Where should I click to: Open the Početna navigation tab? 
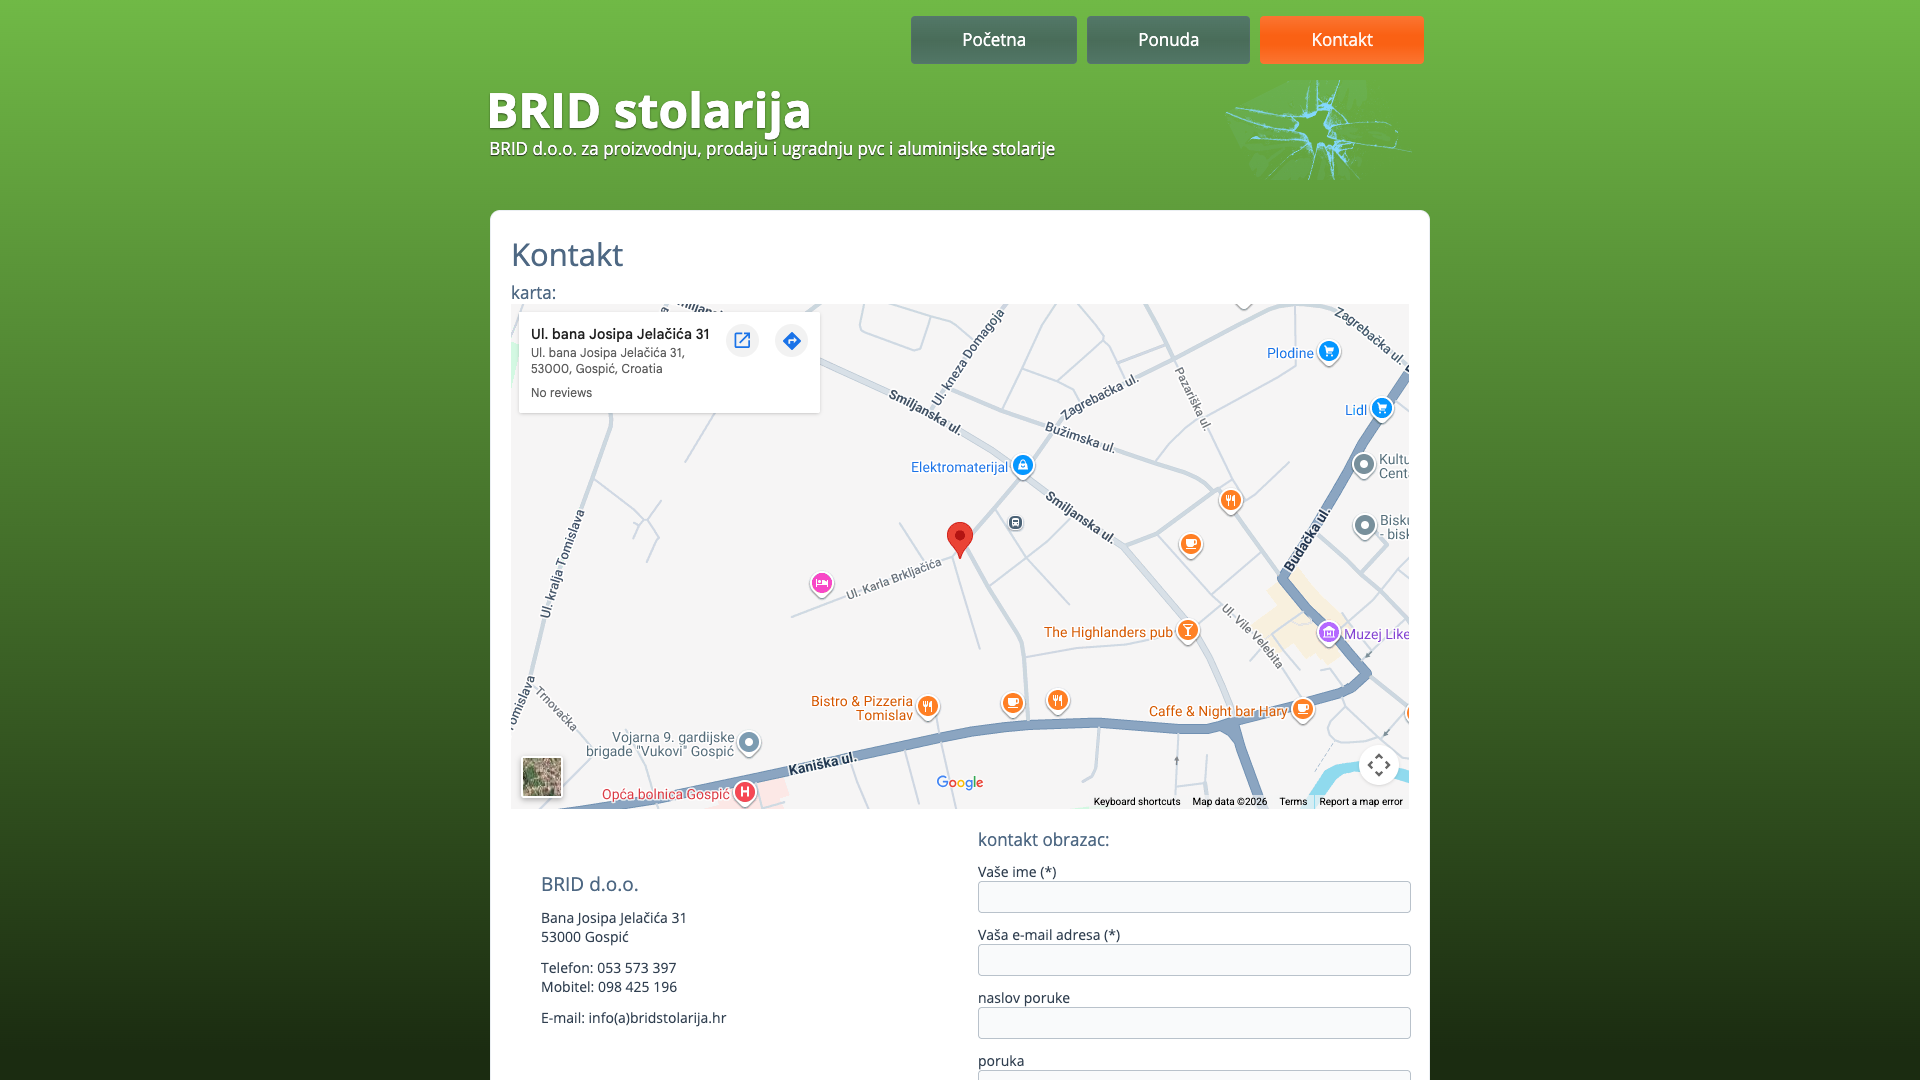(993, 40)
